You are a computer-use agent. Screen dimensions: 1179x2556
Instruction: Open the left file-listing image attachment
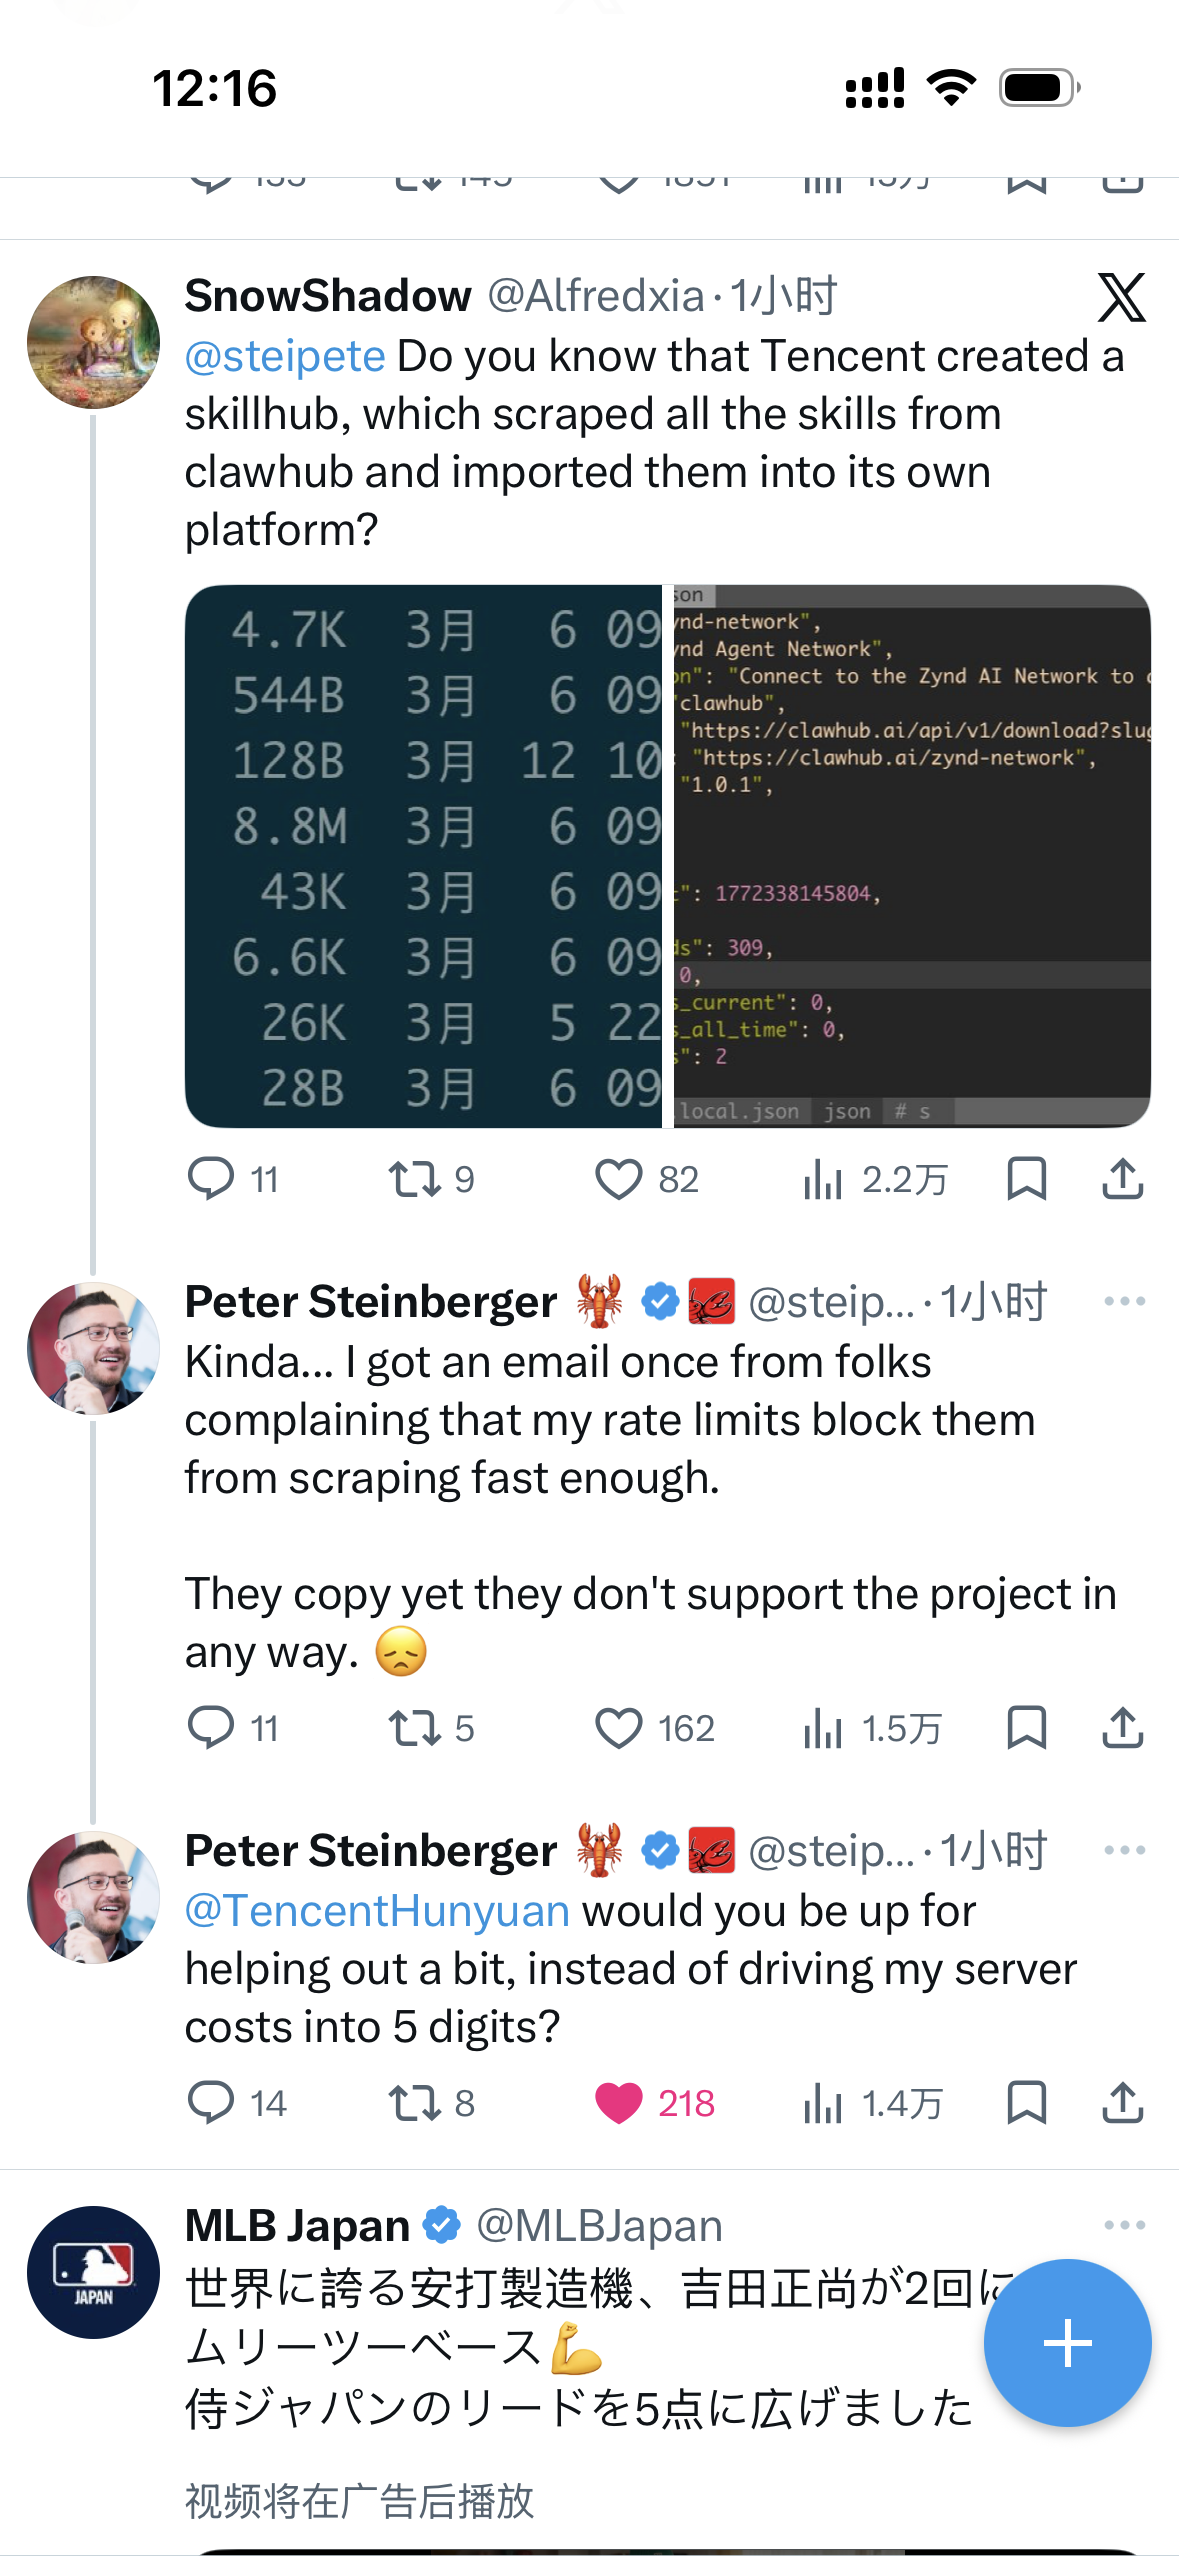[423, 856]
